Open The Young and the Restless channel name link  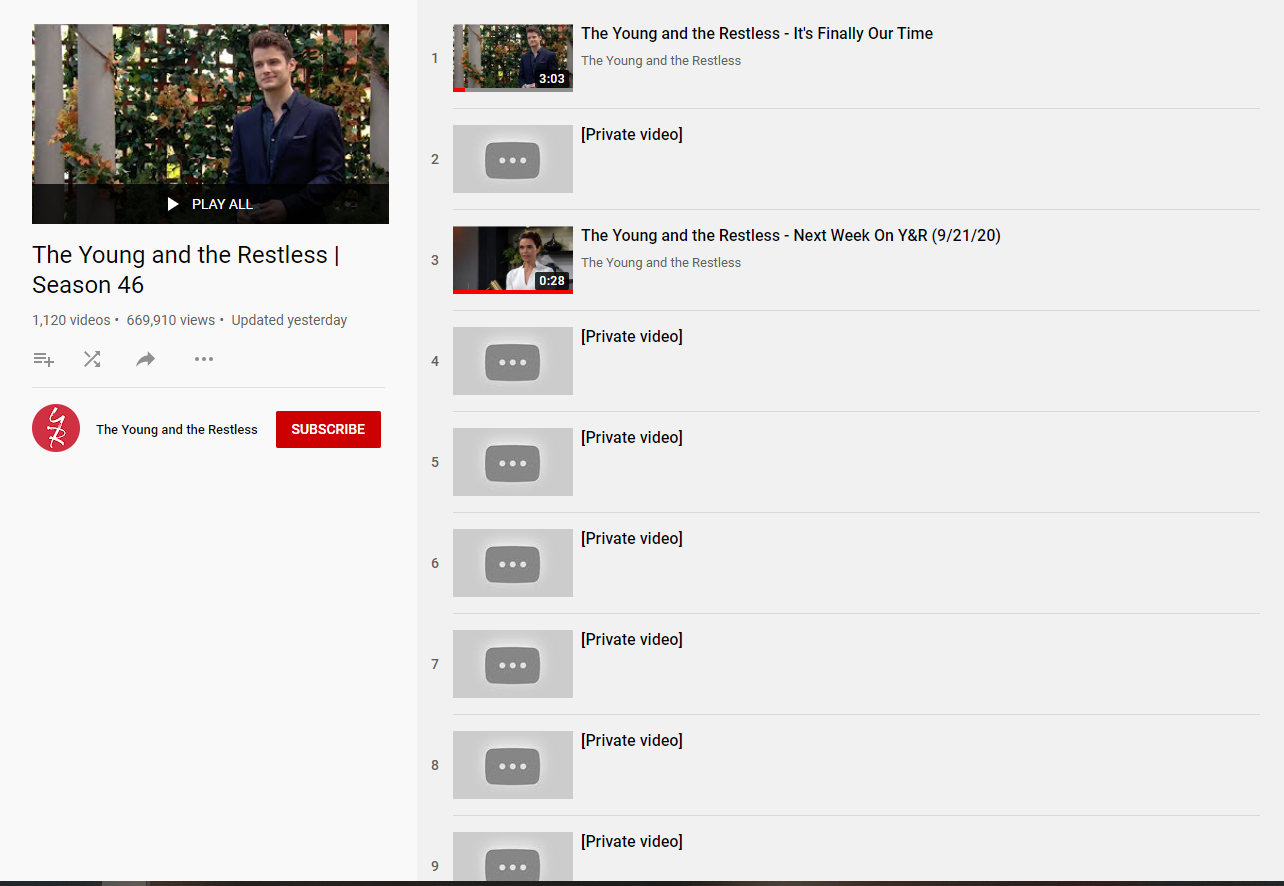177,430
